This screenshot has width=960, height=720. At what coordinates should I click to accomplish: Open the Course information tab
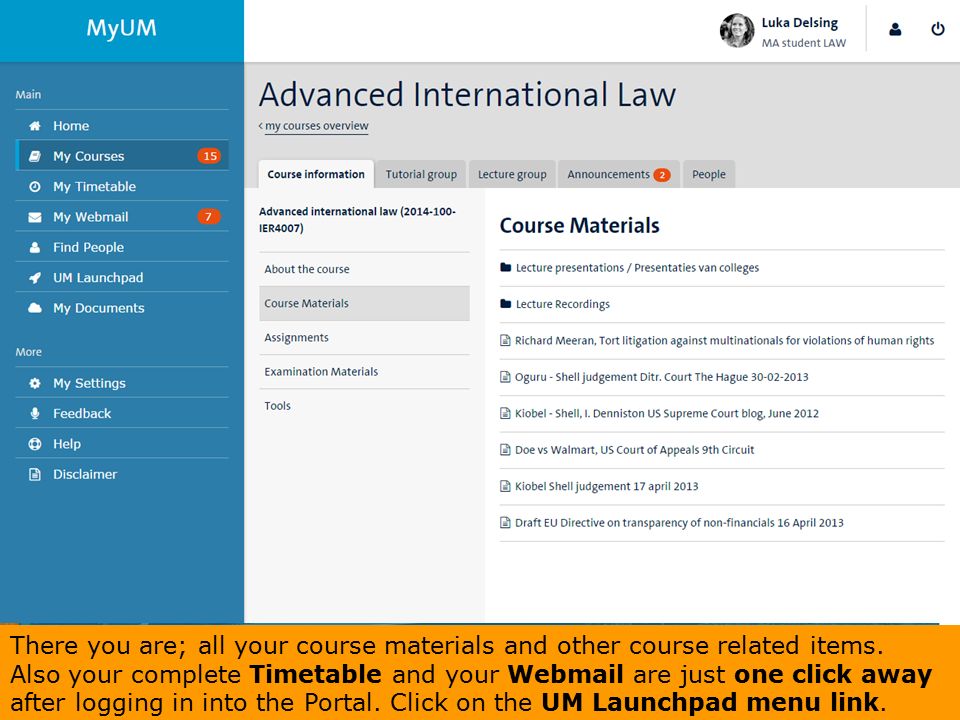pyautogui.click(x=316, y=174)
